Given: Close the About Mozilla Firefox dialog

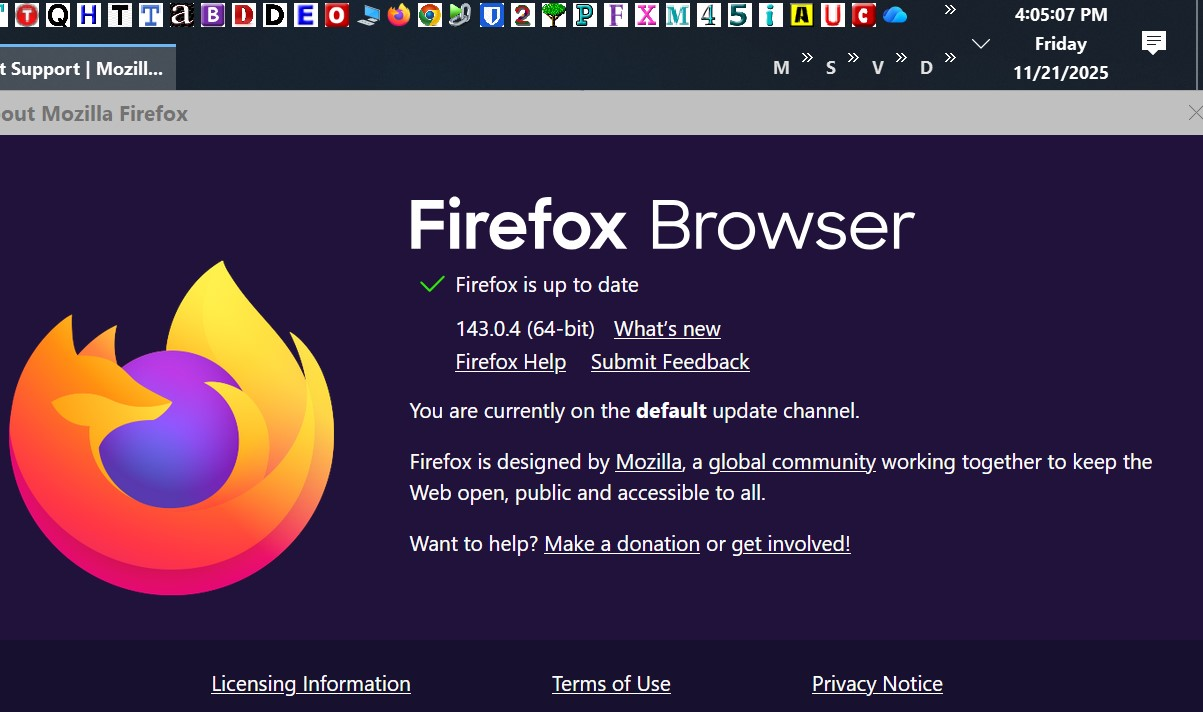Looking at the screenshot, I should click(x=1195, y=113).
